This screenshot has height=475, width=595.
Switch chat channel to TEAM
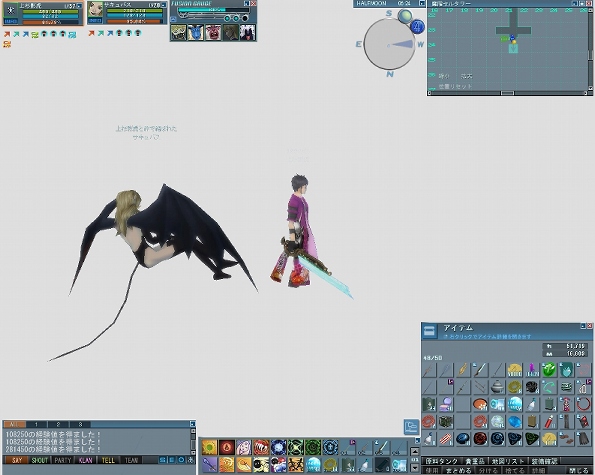click(x=131, y=460)
